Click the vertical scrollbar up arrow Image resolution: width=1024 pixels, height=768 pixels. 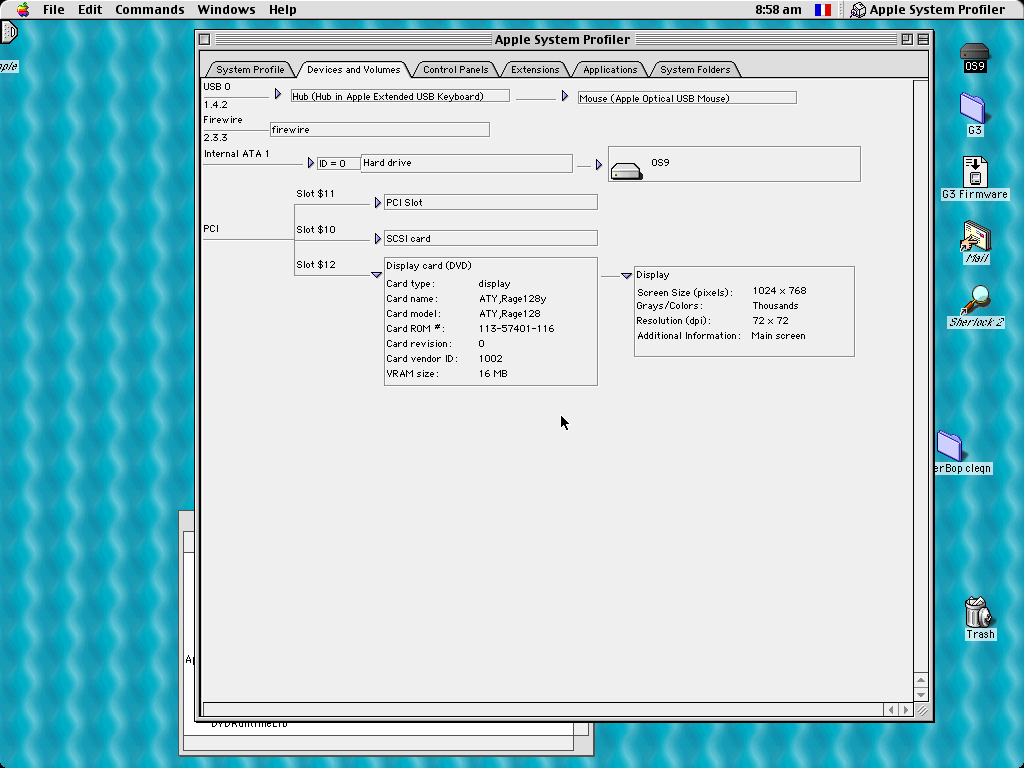[x=921, y=680]
